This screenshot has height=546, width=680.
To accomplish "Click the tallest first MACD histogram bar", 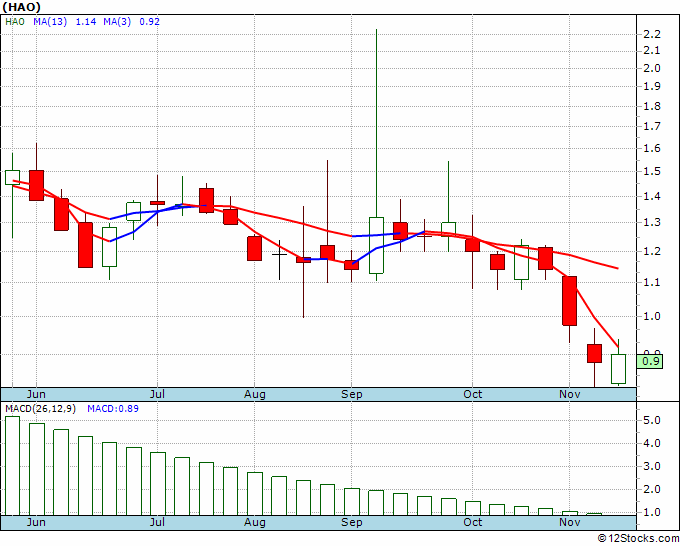I will (12, 466).
